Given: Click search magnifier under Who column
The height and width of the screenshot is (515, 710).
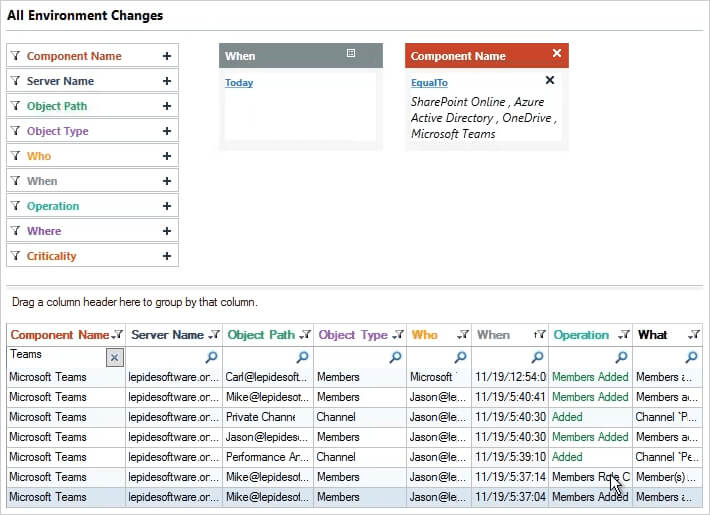Looking at the screenshot, I should (x=461, y=357).
